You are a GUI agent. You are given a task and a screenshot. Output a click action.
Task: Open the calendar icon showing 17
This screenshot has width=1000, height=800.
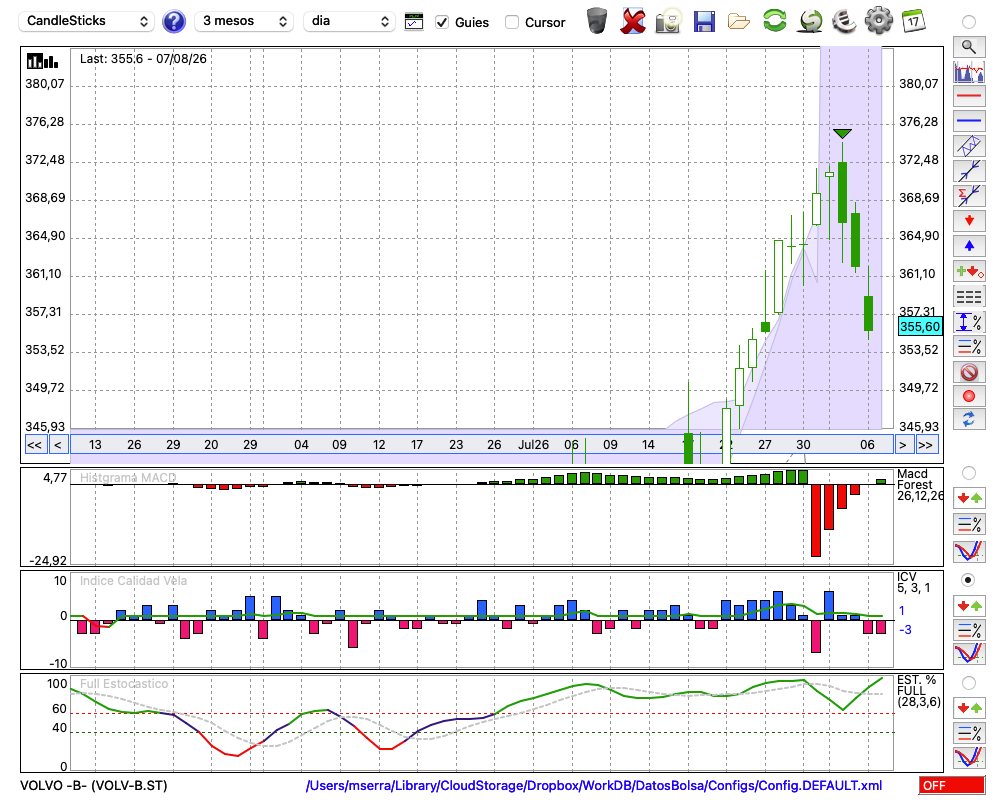(913, 20)
